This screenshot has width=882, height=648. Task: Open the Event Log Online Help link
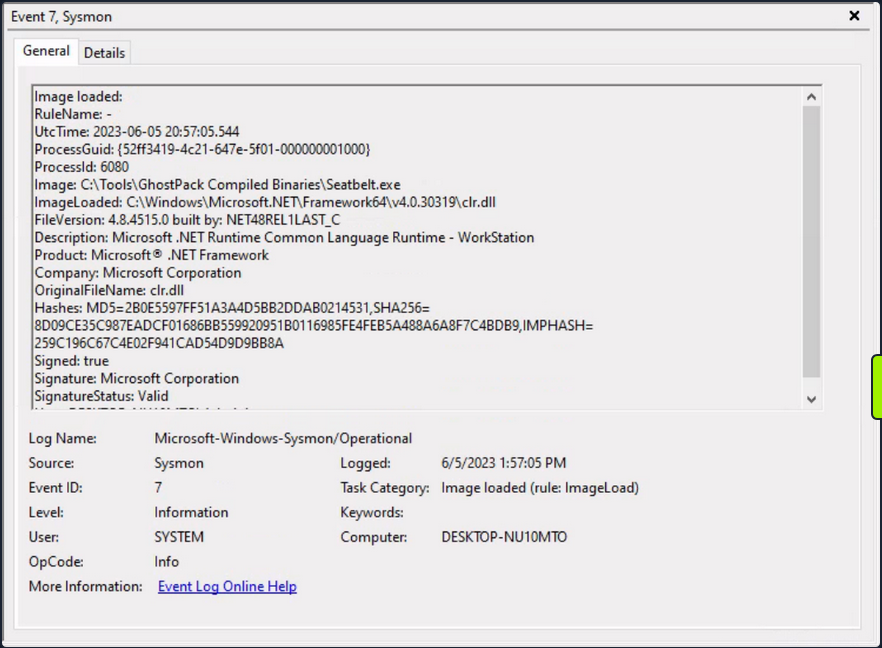pyautogui.click(x=226, y=586)
